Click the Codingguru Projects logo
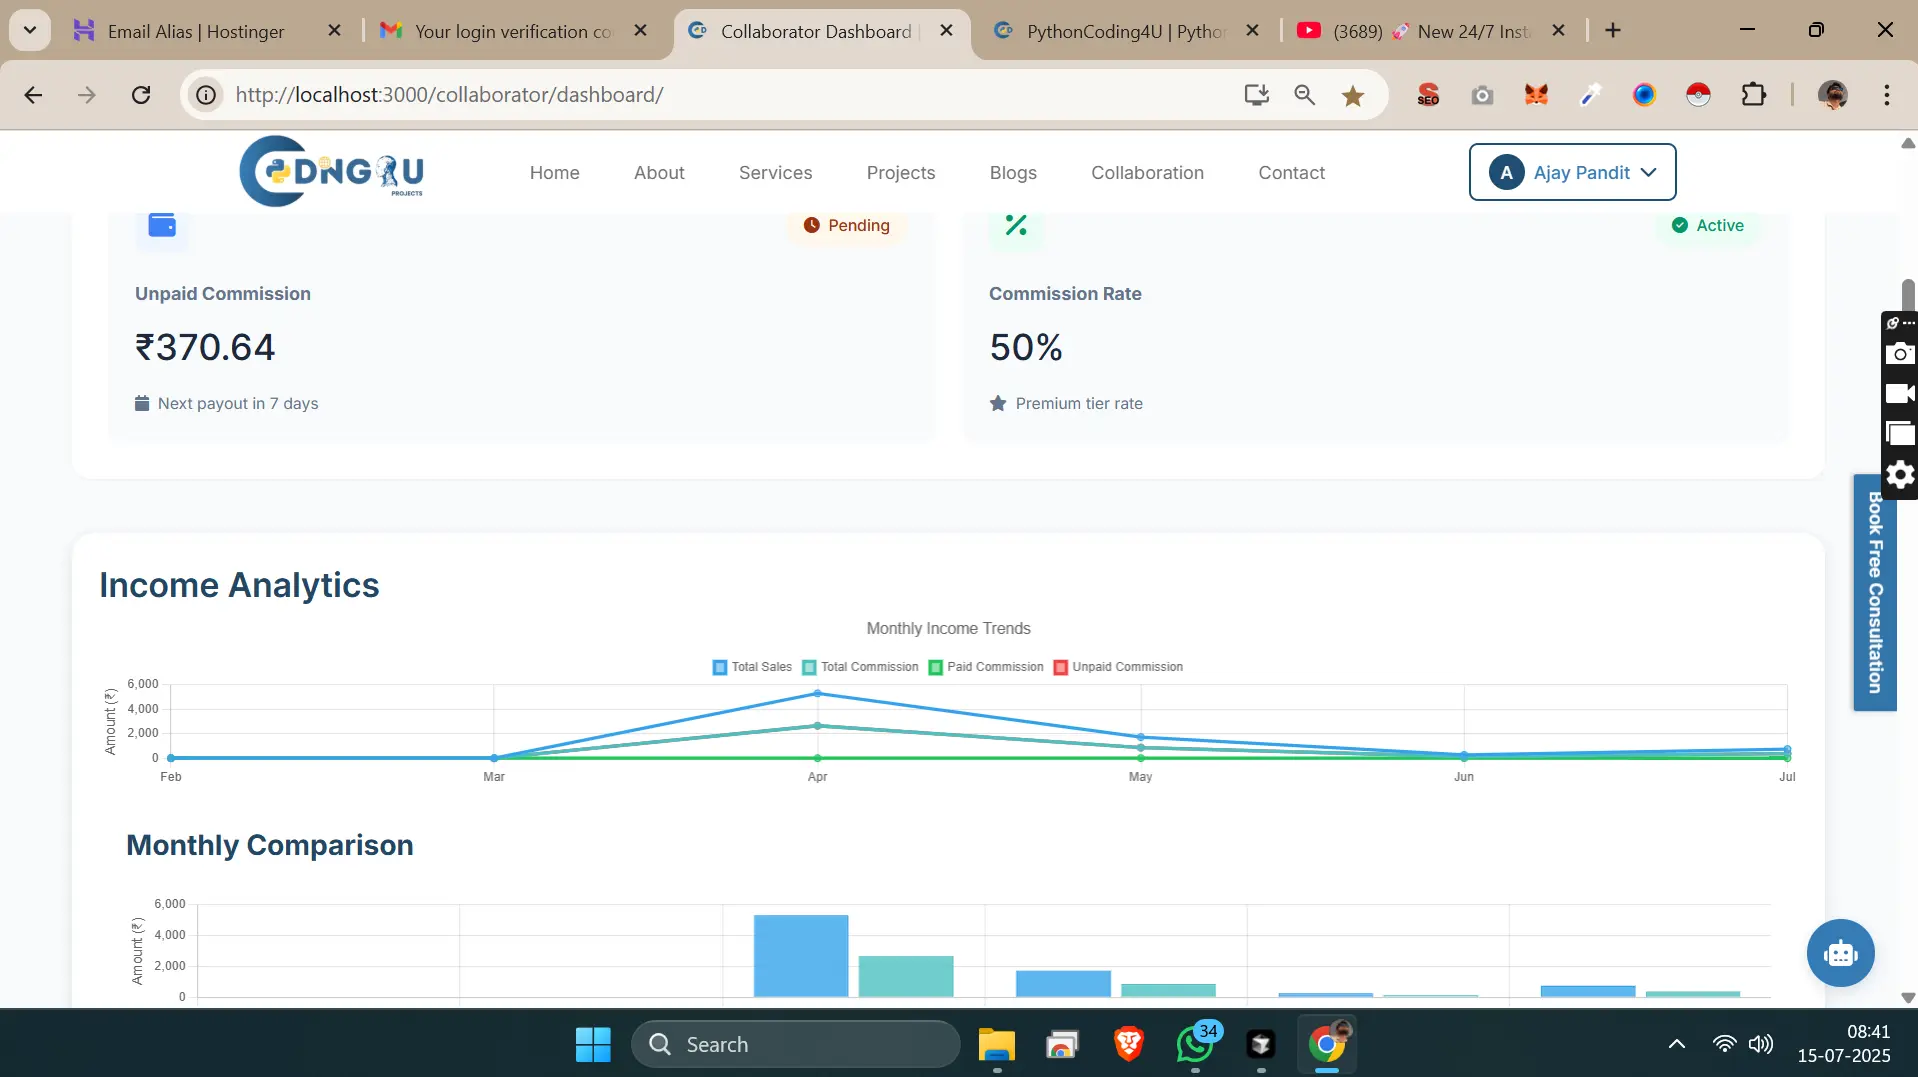This screenshot has height=1077, width=1918. pyautogui.click(x=331, y=172)
